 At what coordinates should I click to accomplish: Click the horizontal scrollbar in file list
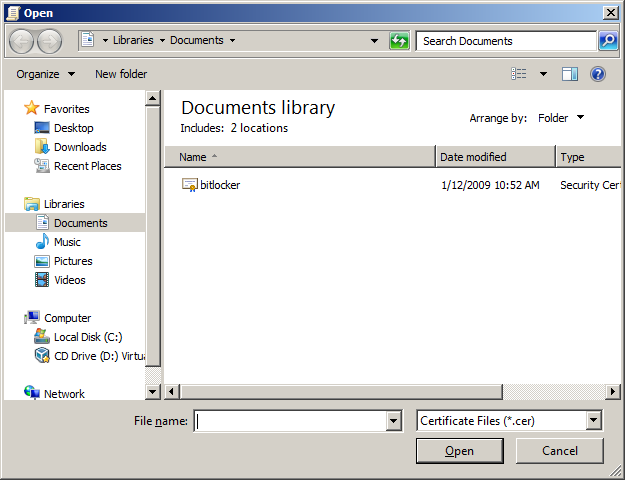390,391
